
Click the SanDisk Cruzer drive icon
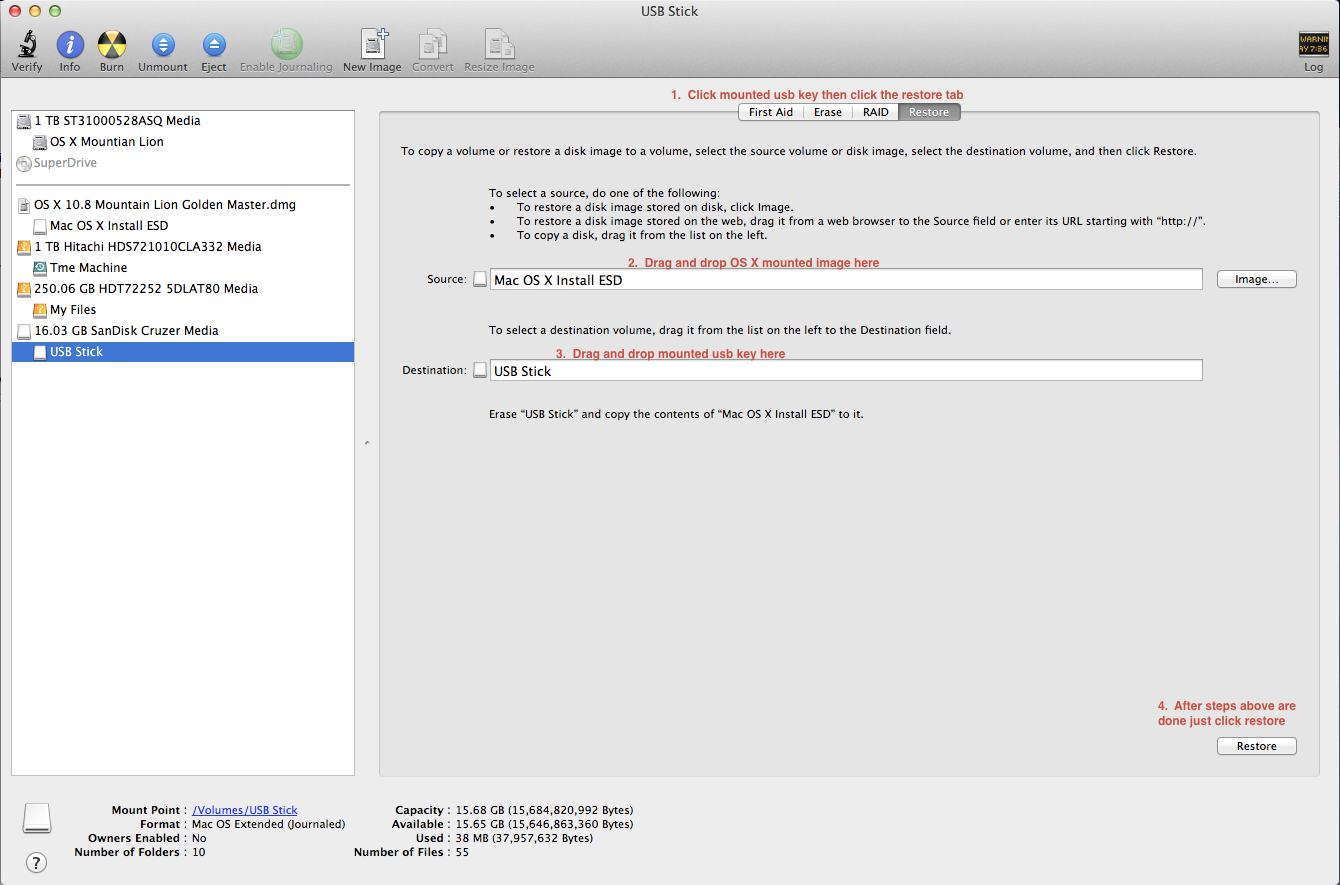[x=24, y=331]
